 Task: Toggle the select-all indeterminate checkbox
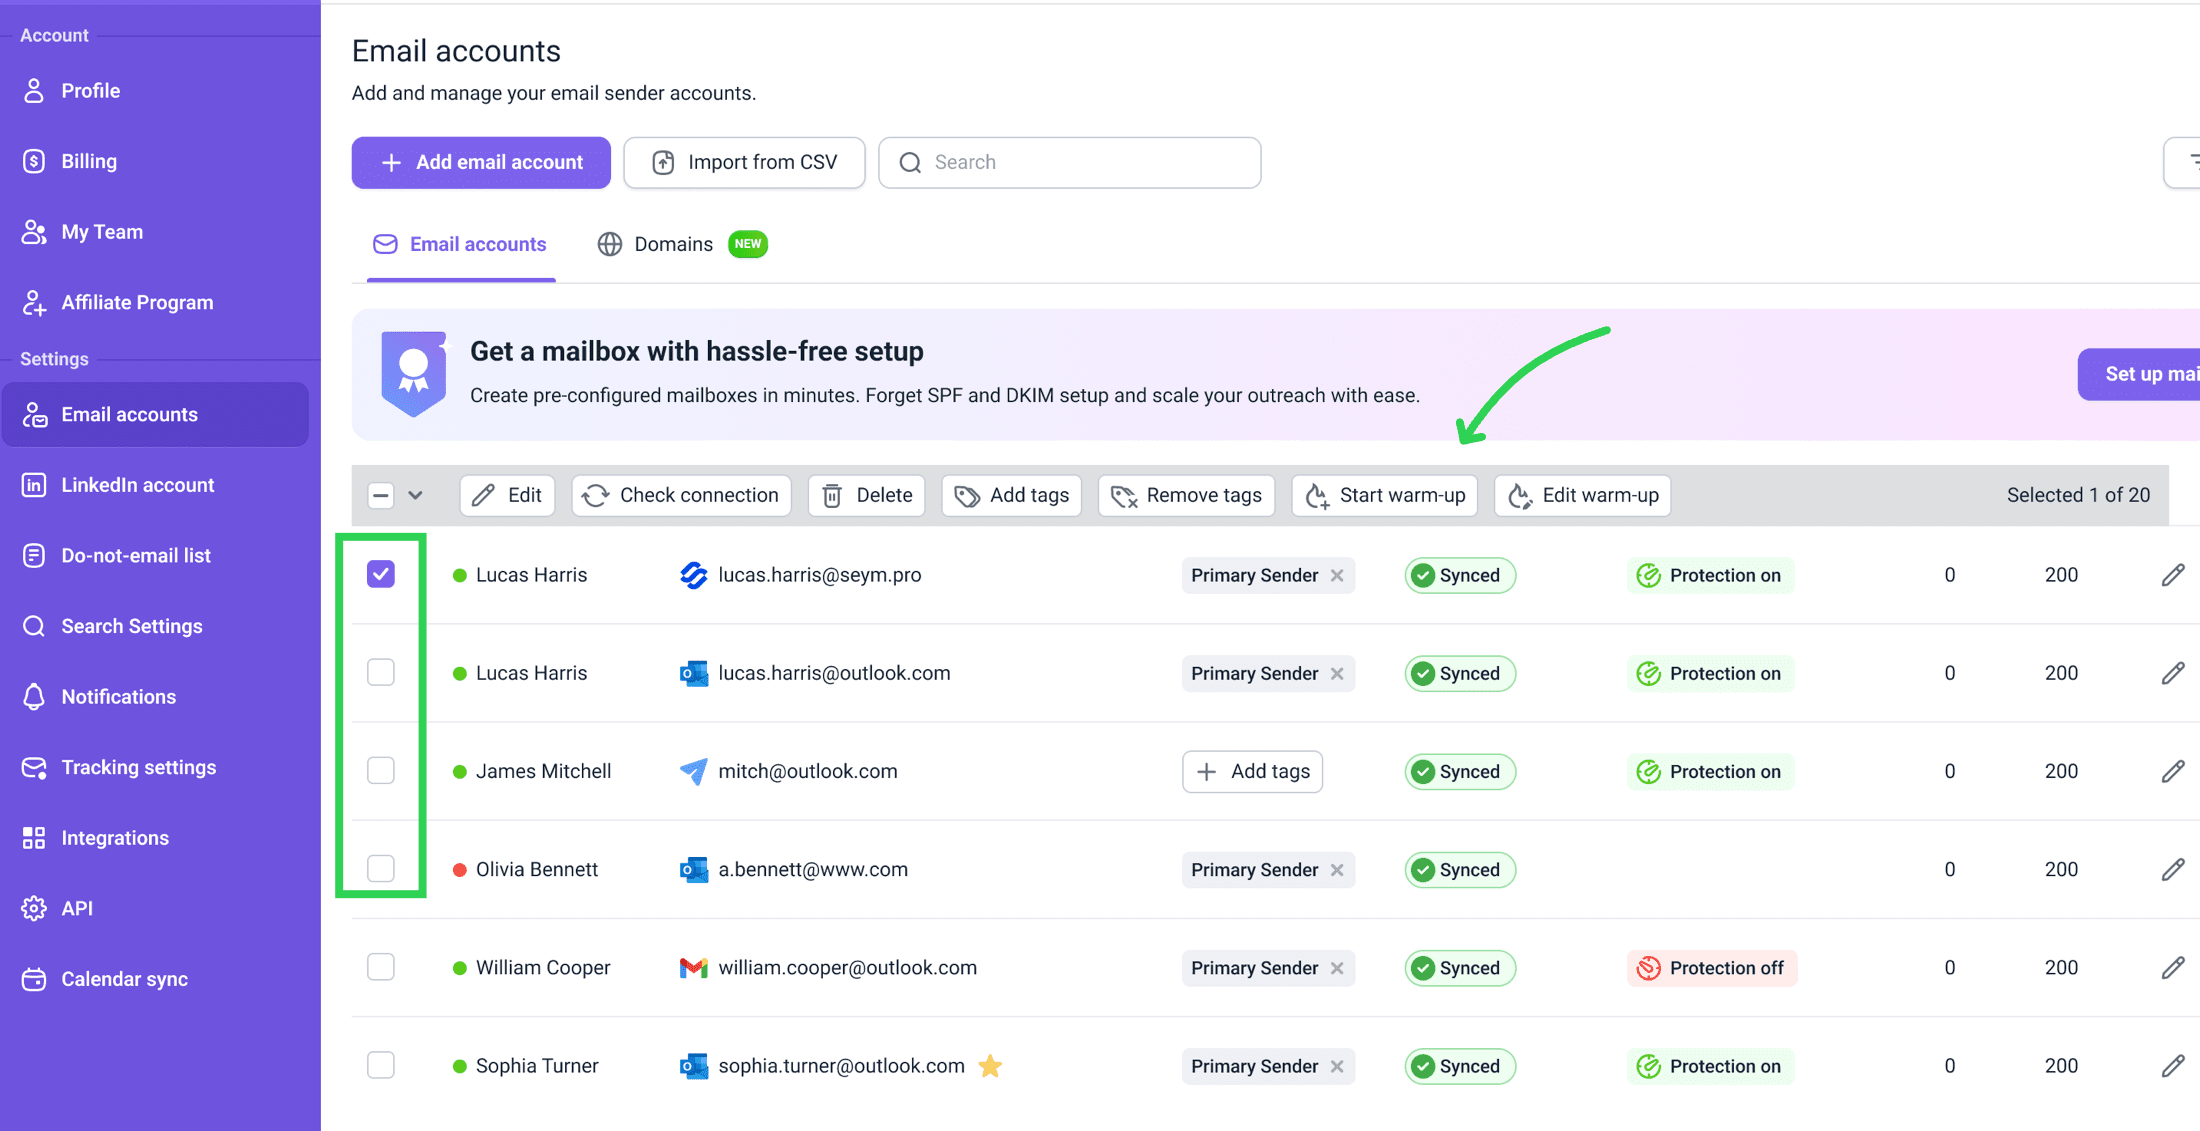point(381,496)
